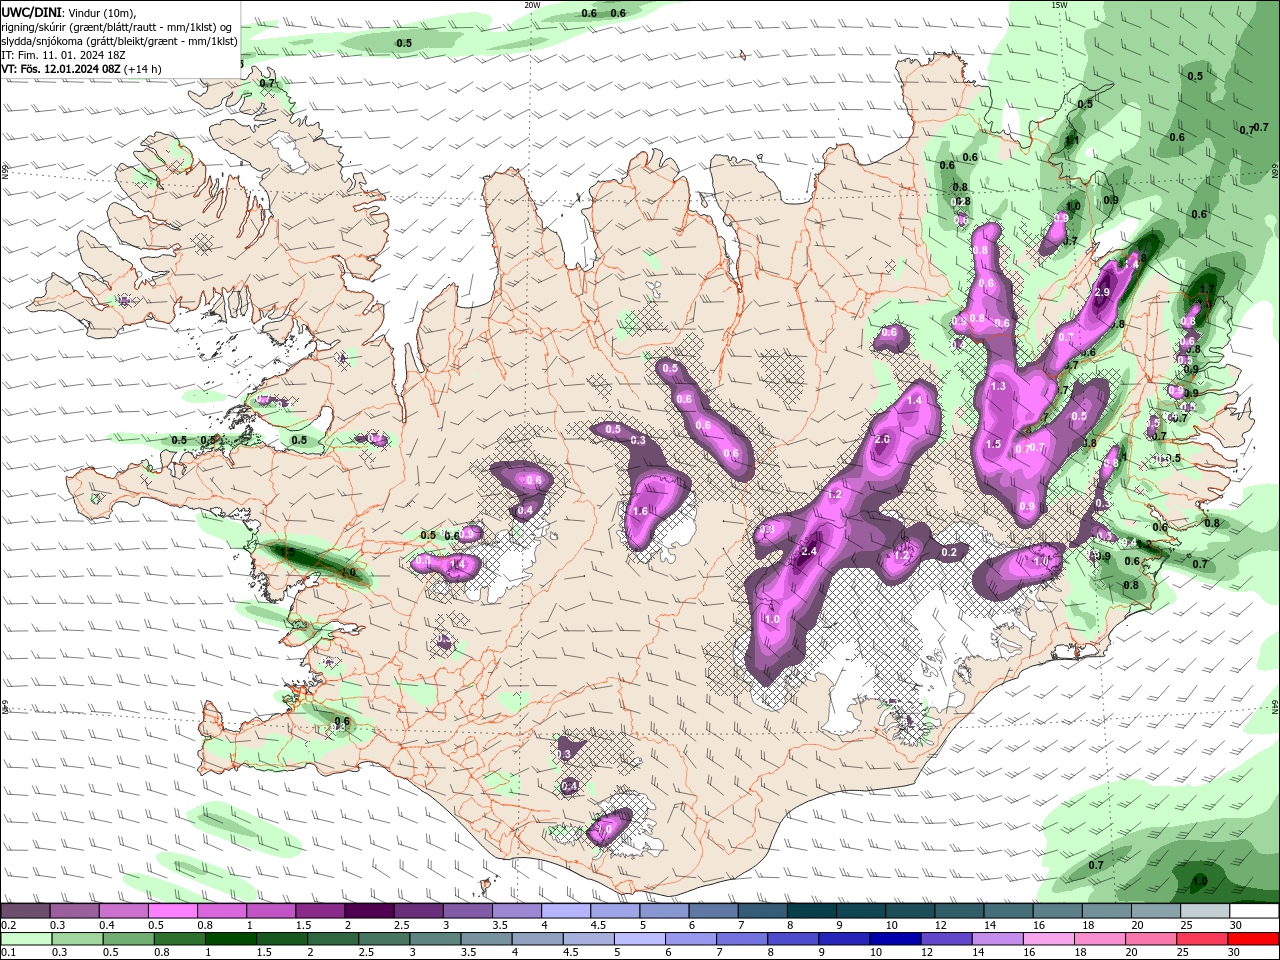The image size is (1280, 960).
Task: Click the 1.3 value in the eastern snow band
Action: click(x=998, y=386)
